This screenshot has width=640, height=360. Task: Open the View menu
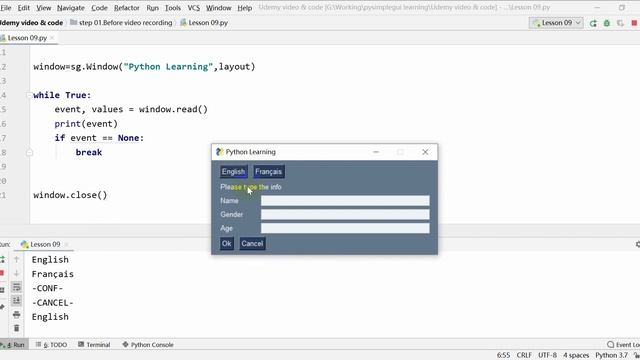(43, 8)
